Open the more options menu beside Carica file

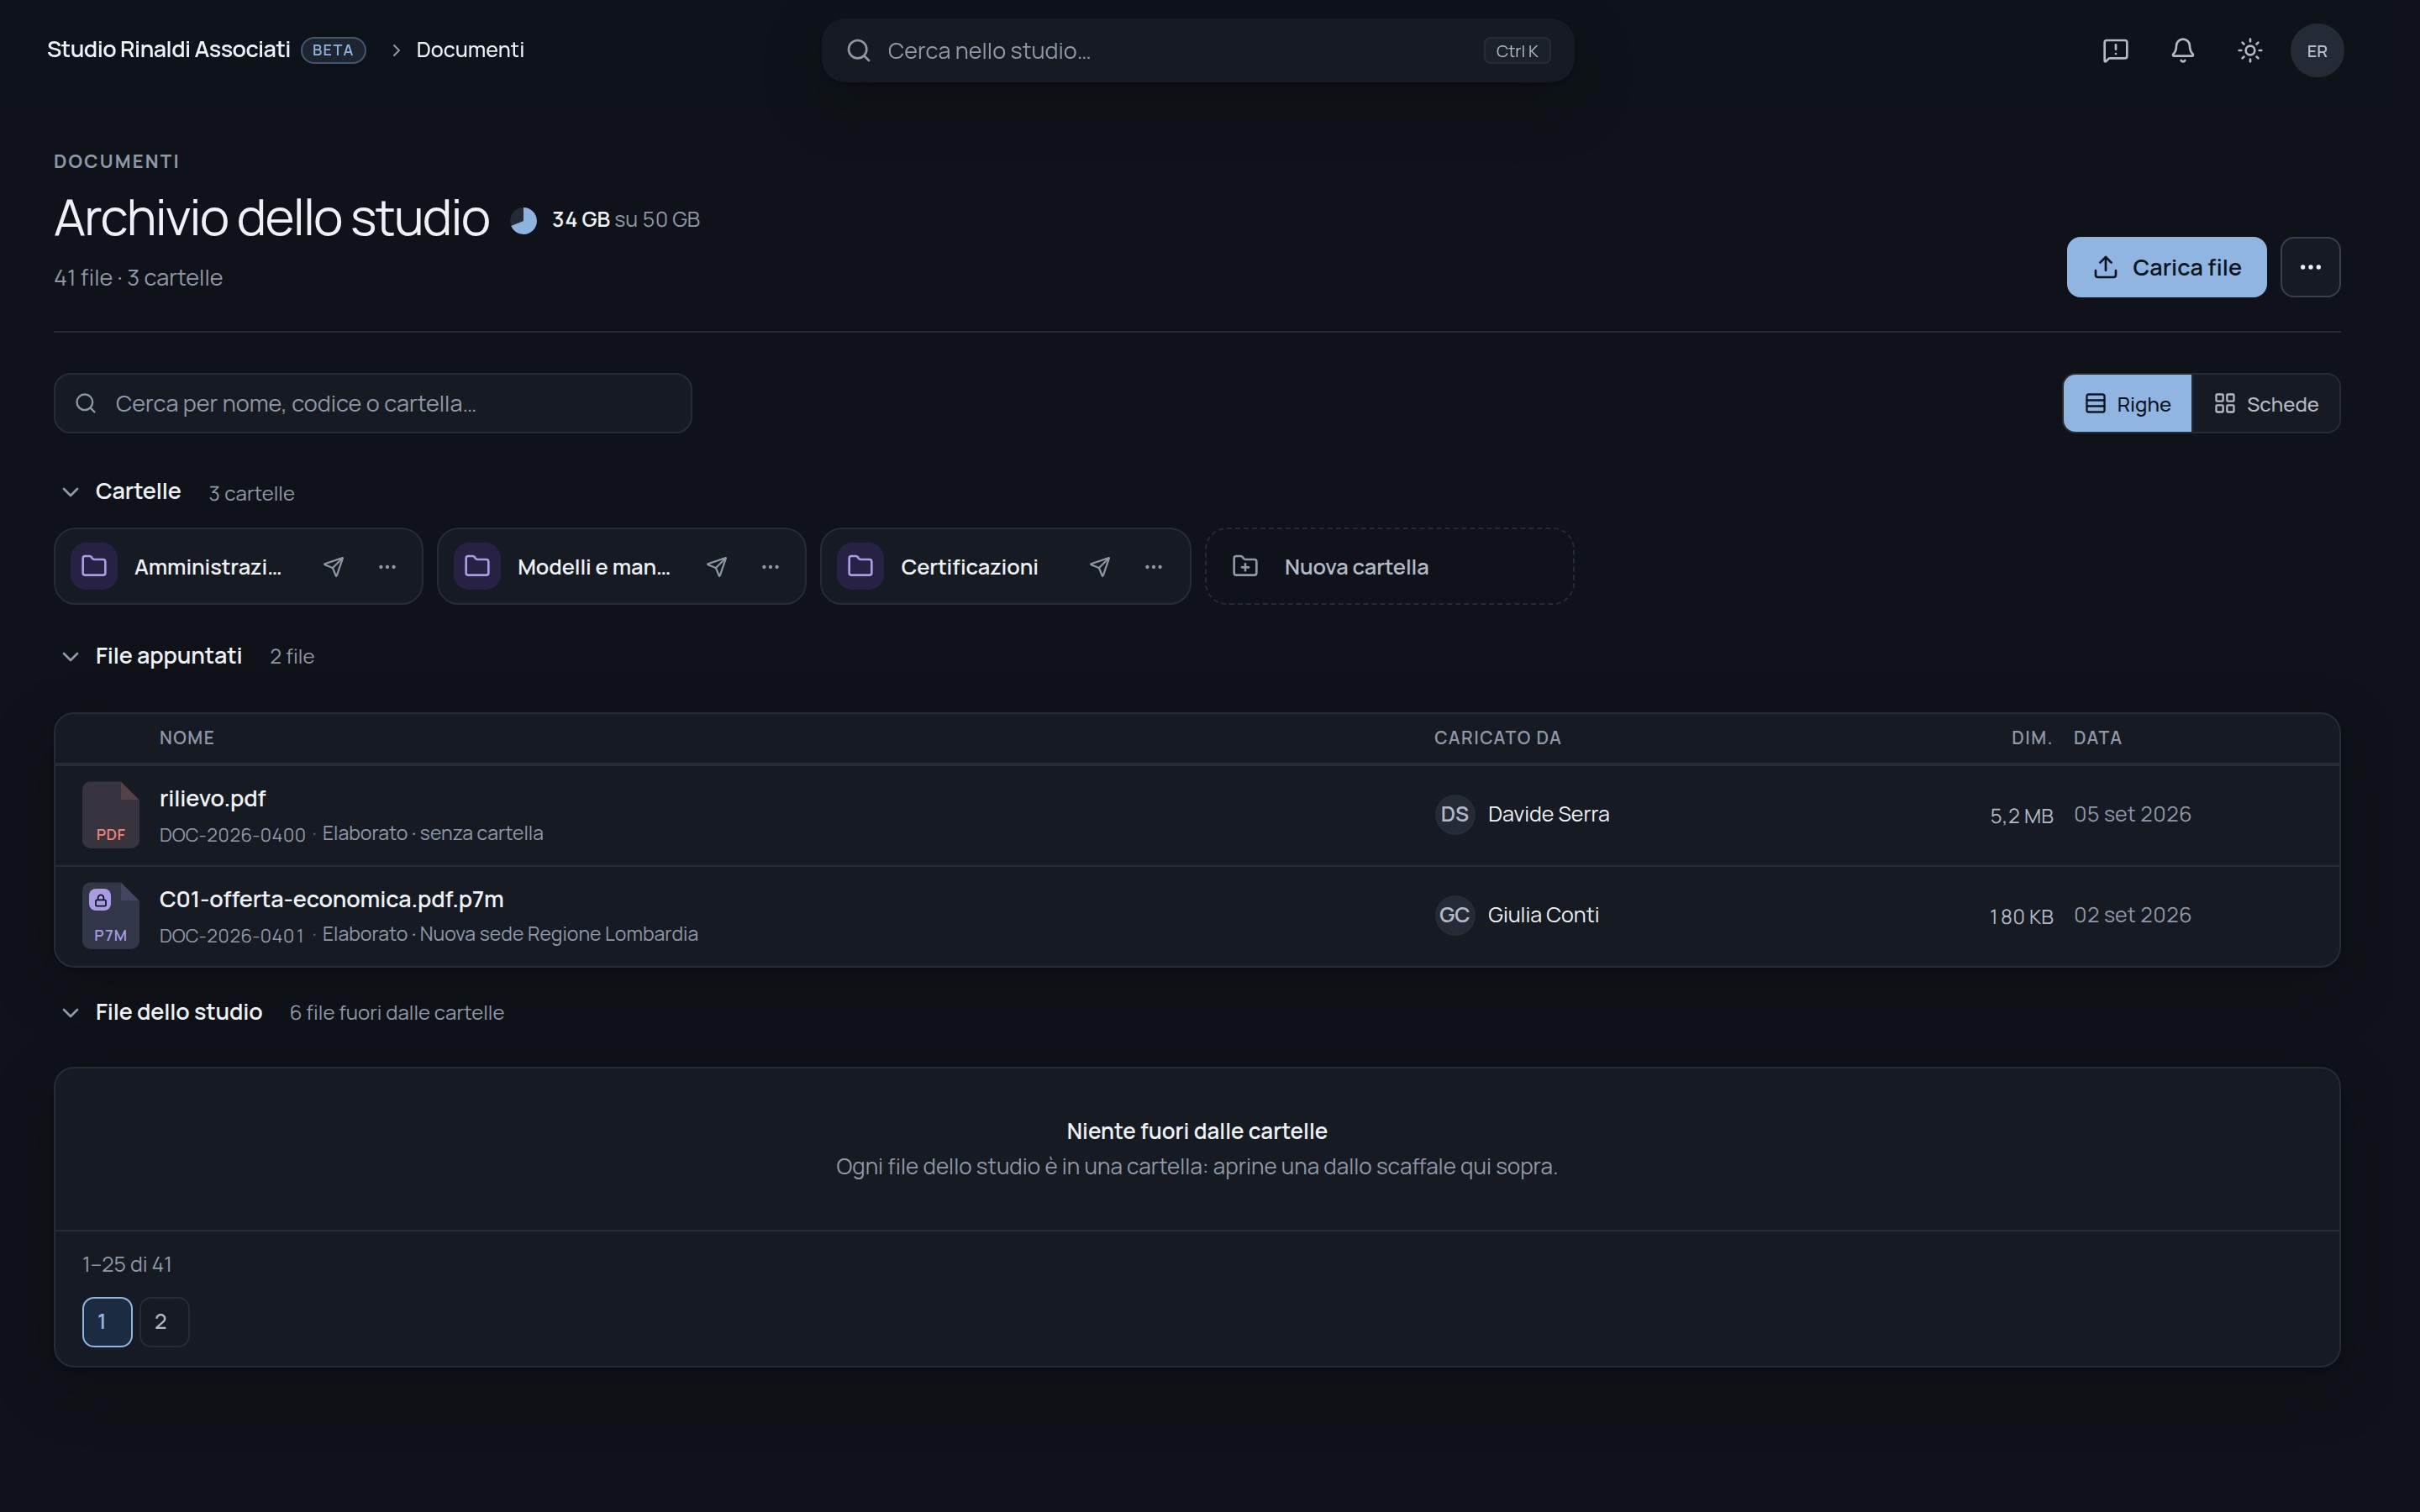[2310, 267]
